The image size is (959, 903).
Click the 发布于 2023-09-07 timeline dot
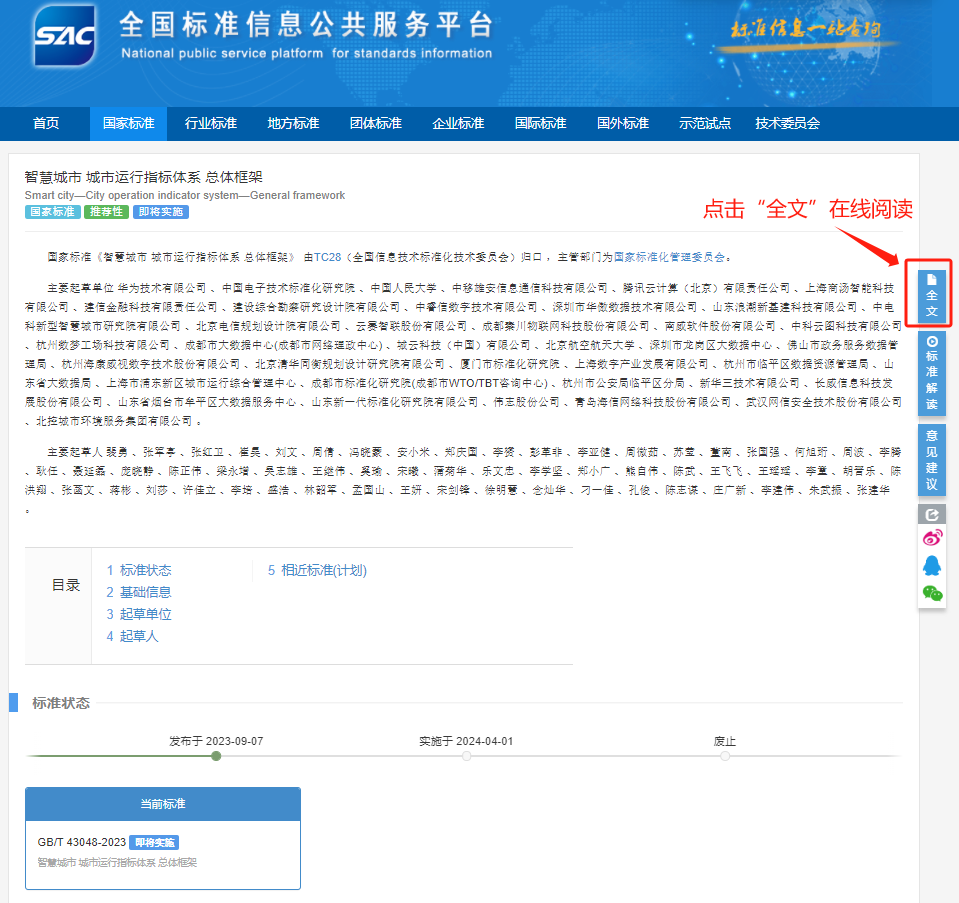tap(216, 756)
